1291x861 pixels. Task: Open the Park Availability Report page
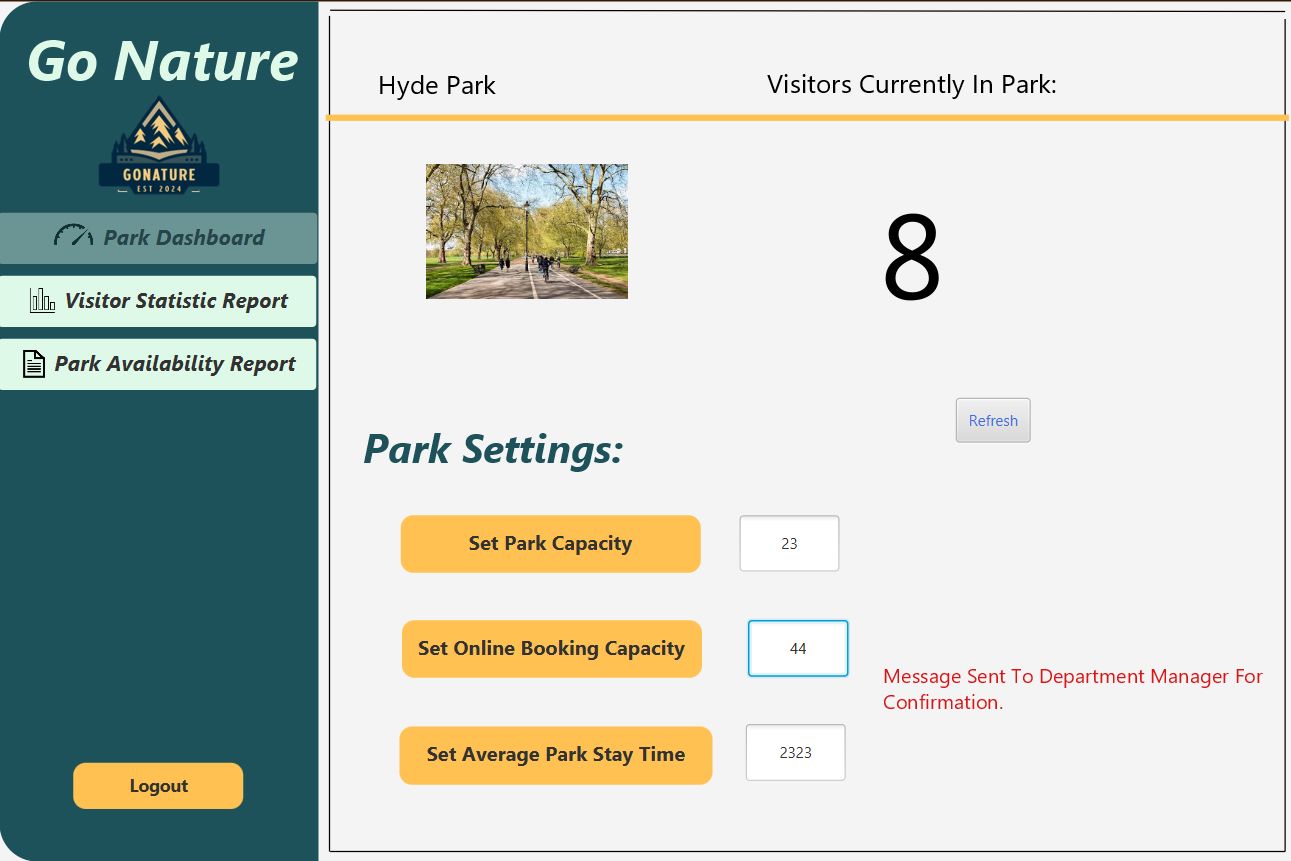(159, 364)
